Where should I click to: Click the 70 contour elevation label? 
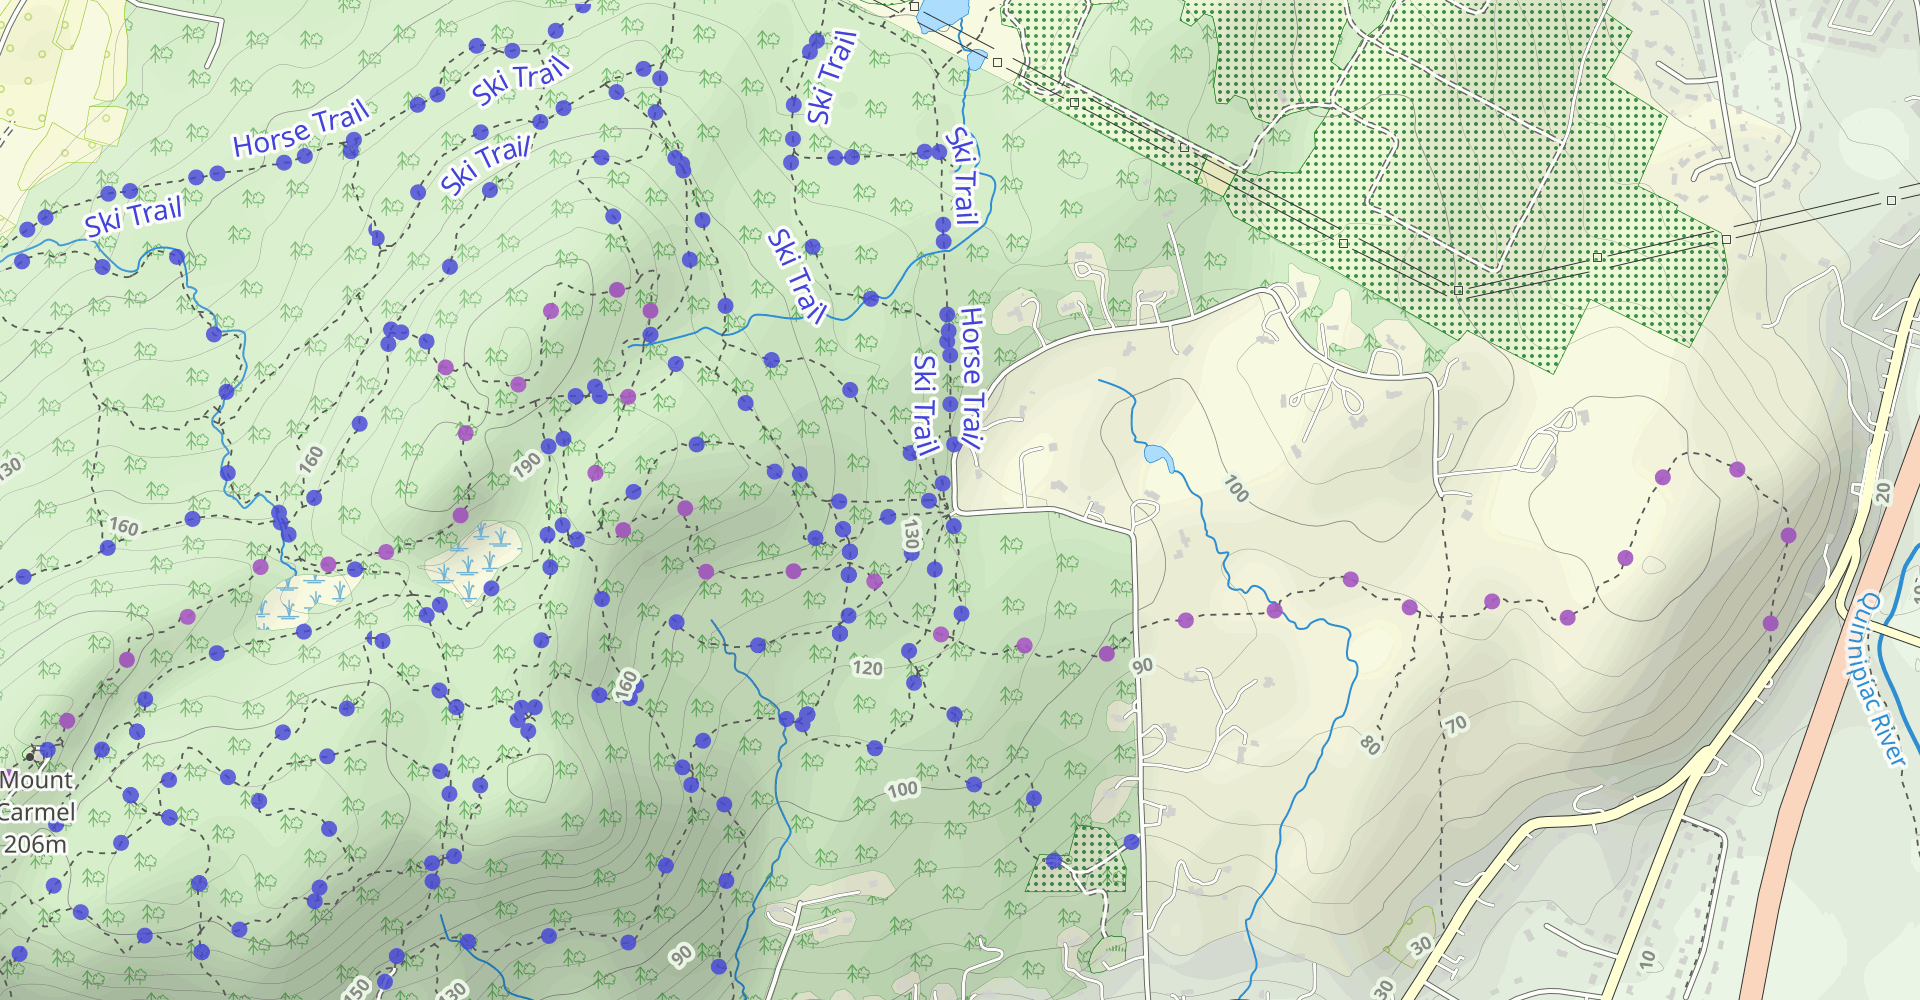(1455, 725)
